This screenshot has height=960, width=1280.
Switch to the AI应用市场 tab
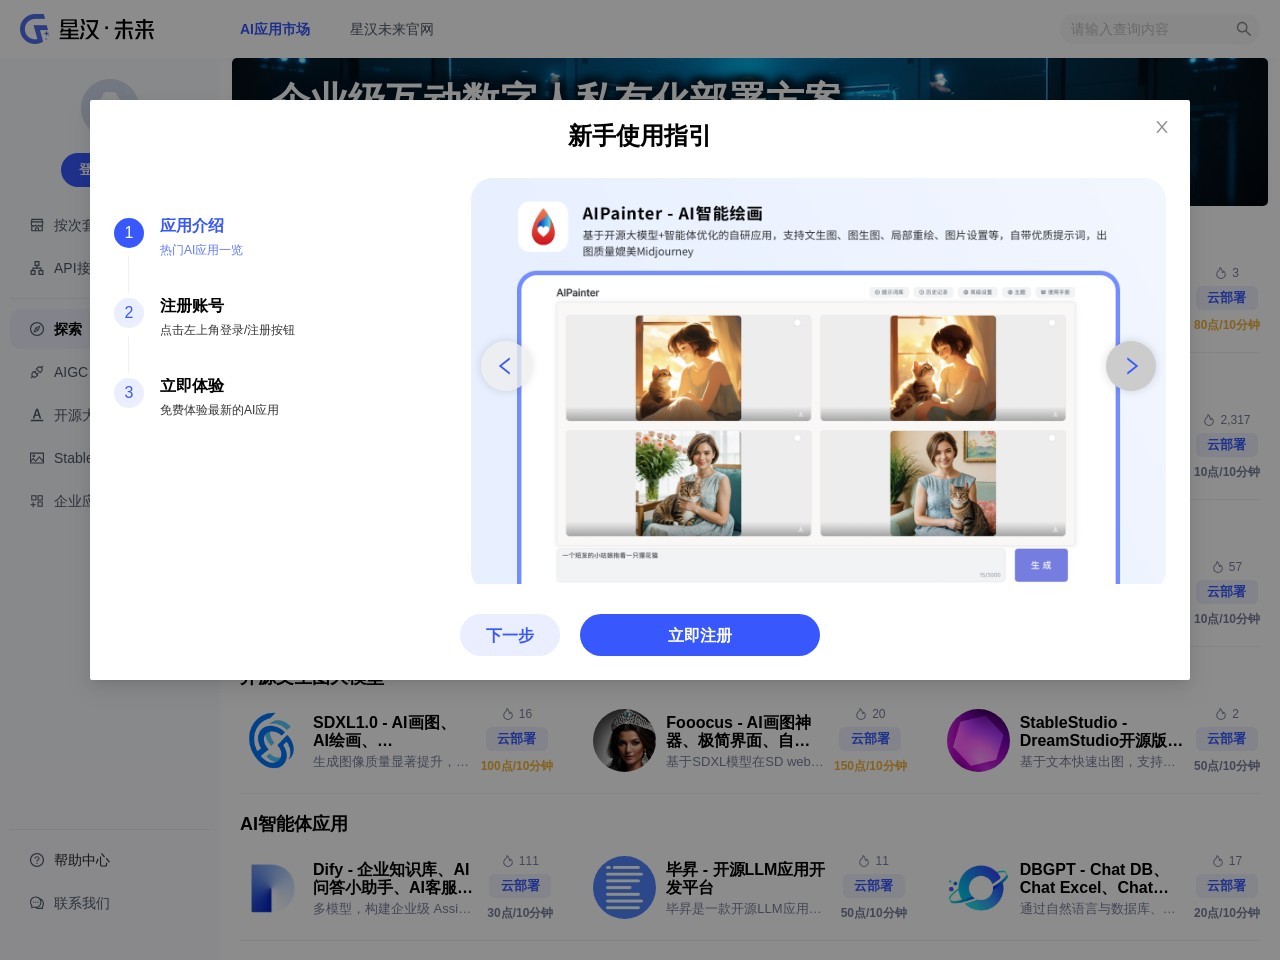click(275, 29)
